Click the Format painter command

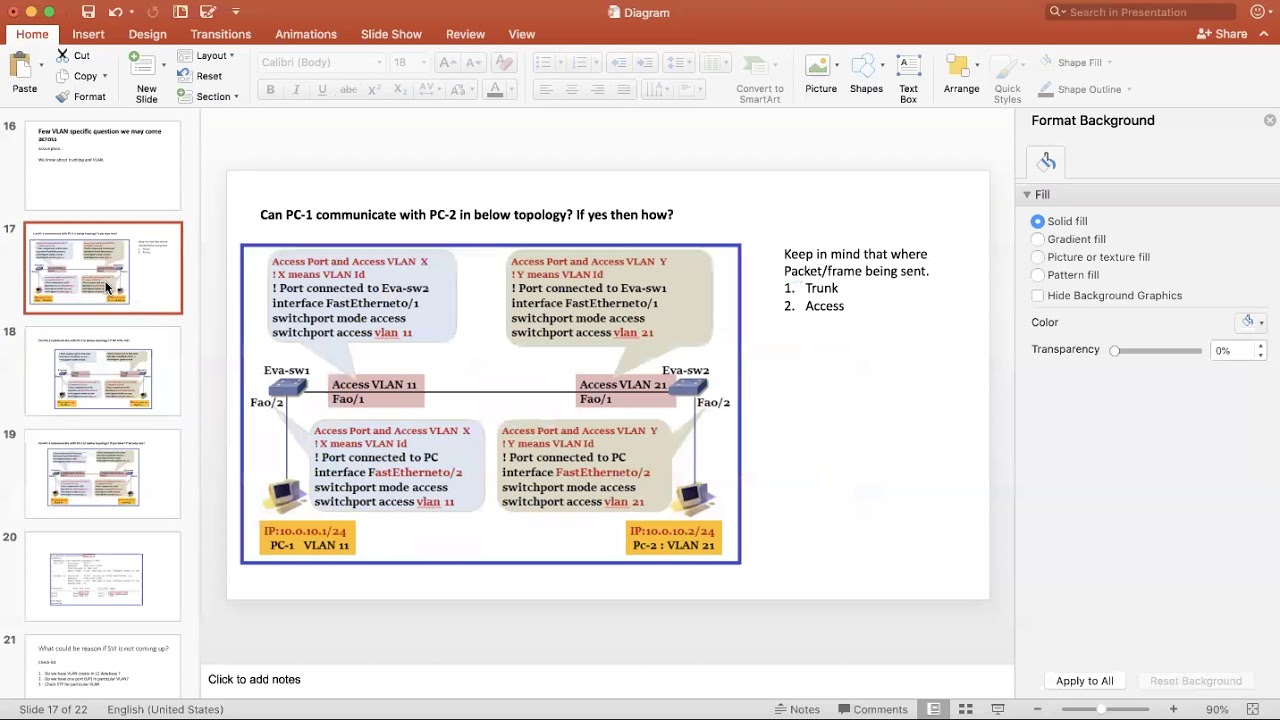[x=81, y=97]
